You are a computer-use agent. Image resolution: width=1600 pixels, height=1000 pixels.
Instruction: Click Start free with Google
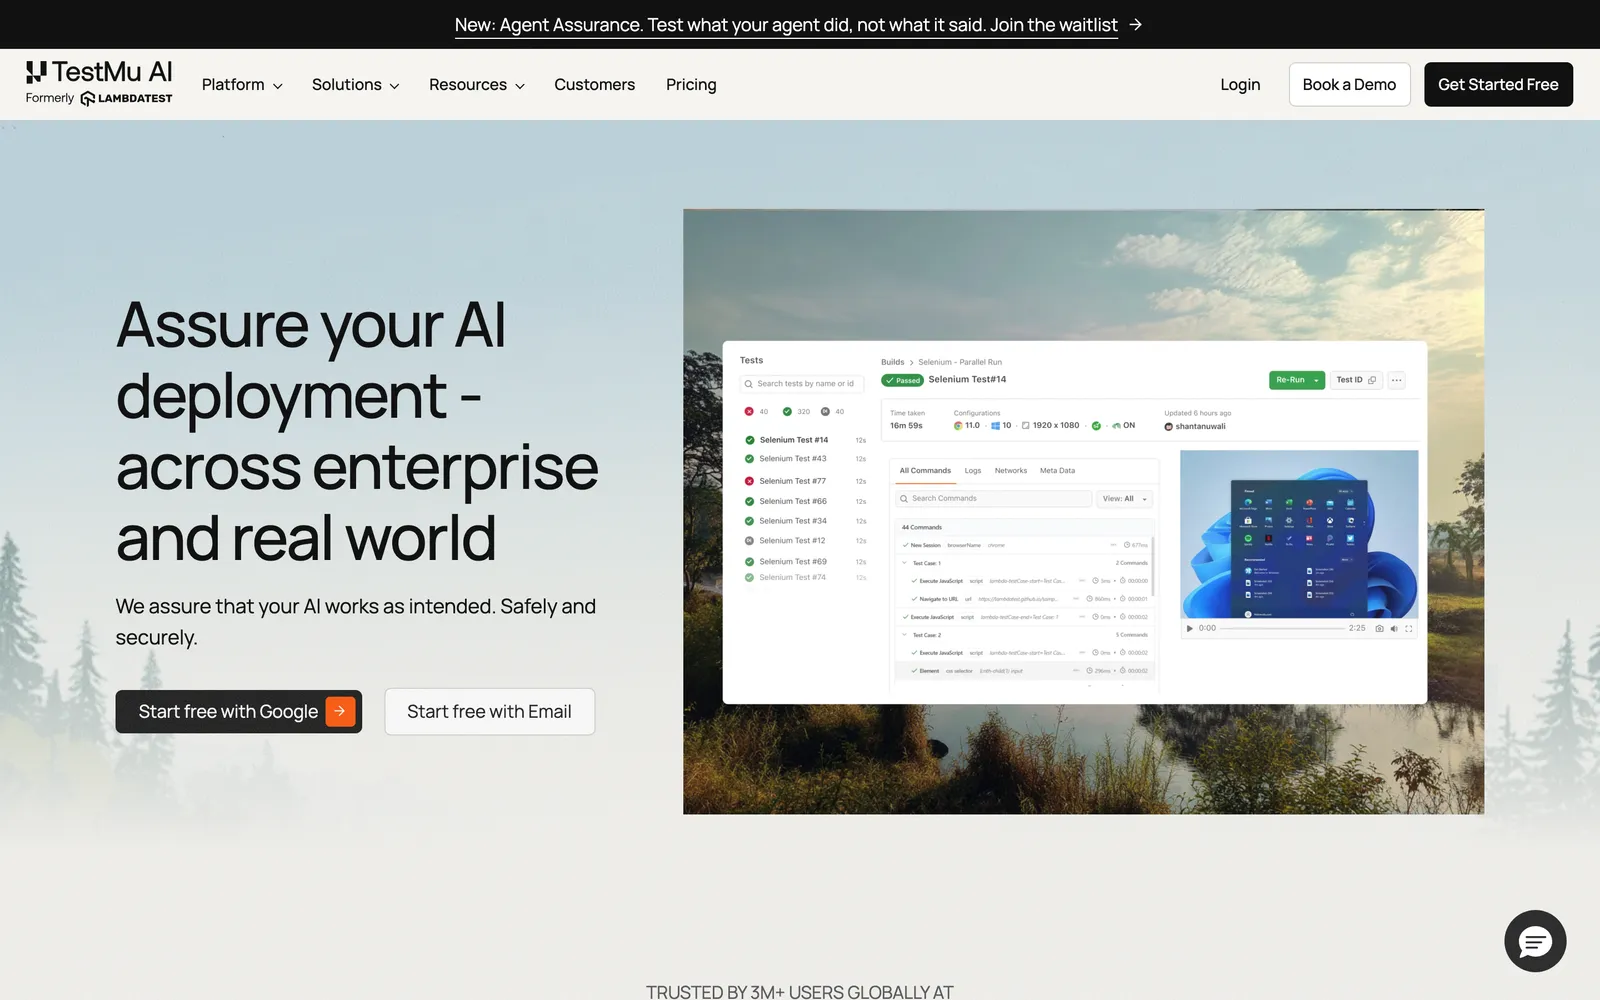[238, 711]
